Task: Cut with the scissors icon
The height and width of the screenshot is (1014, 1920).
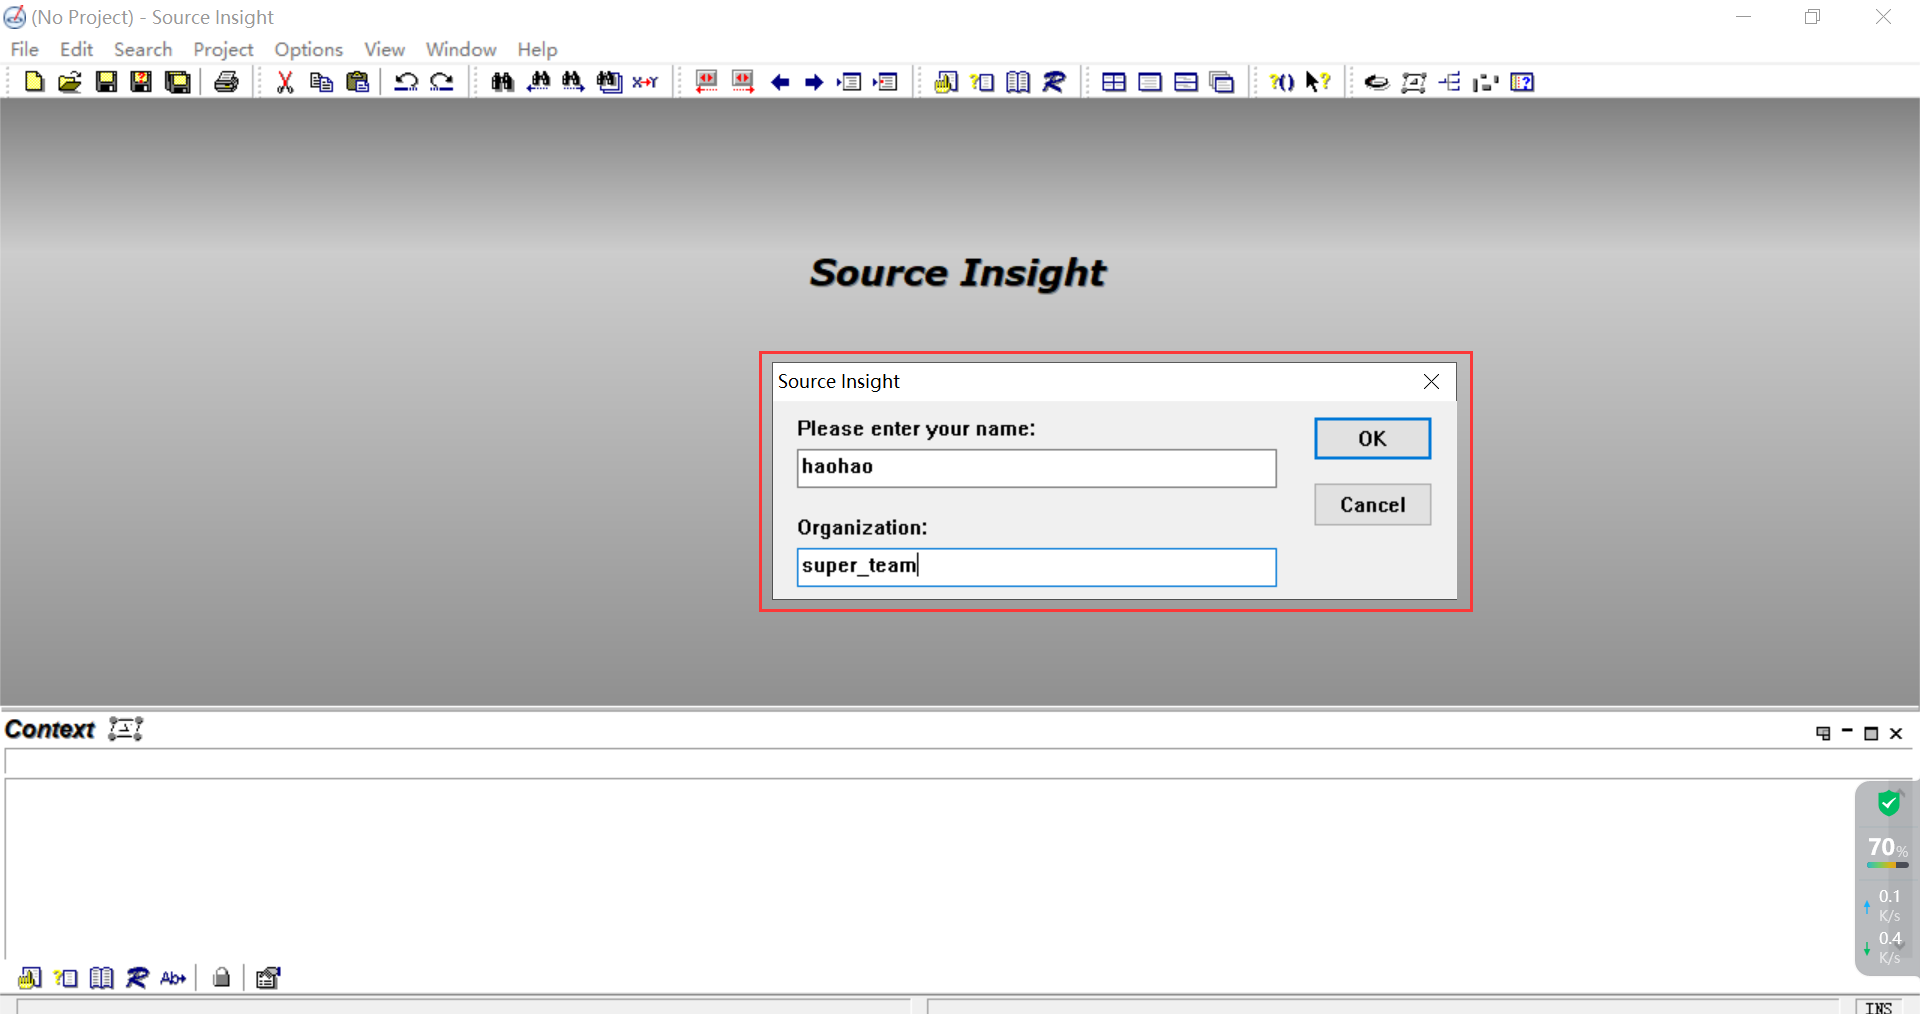Action: tap(285, 82)
